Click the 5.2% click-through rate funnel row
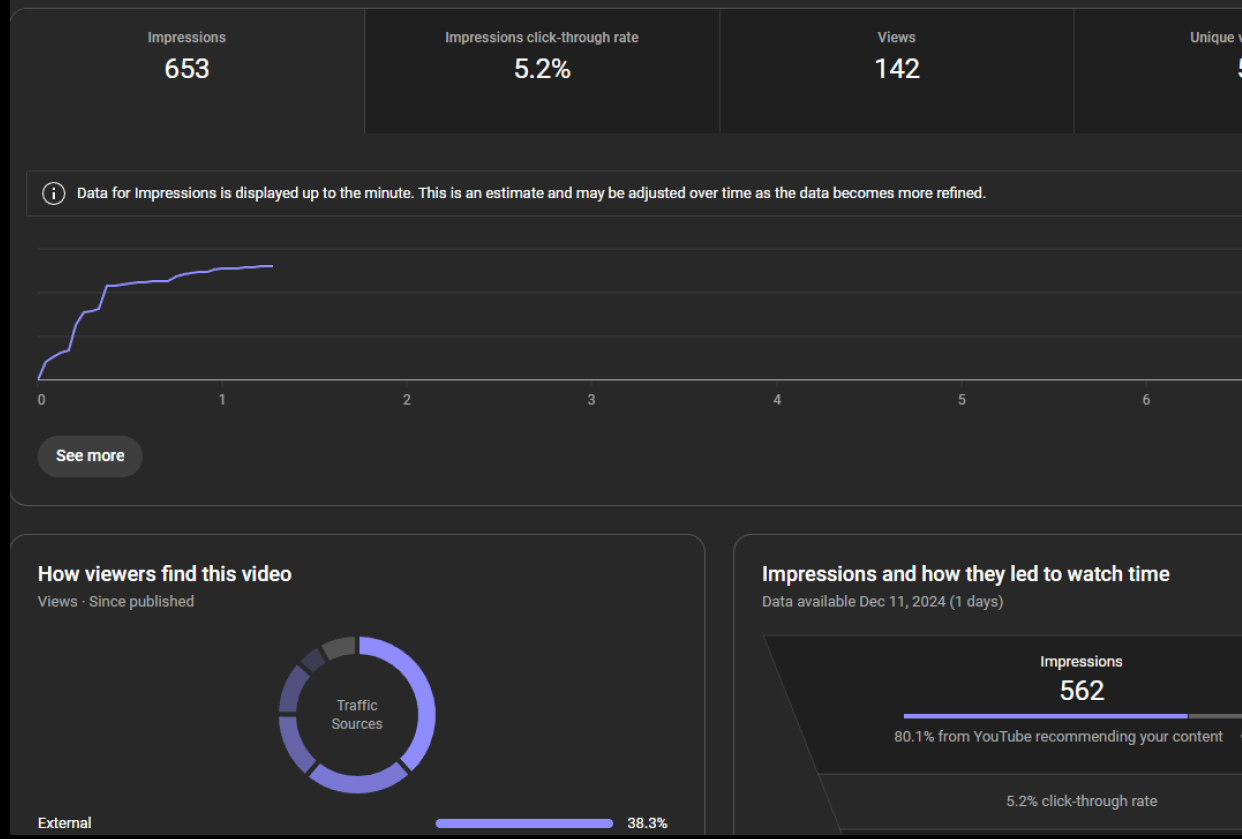 [1081, 801]
